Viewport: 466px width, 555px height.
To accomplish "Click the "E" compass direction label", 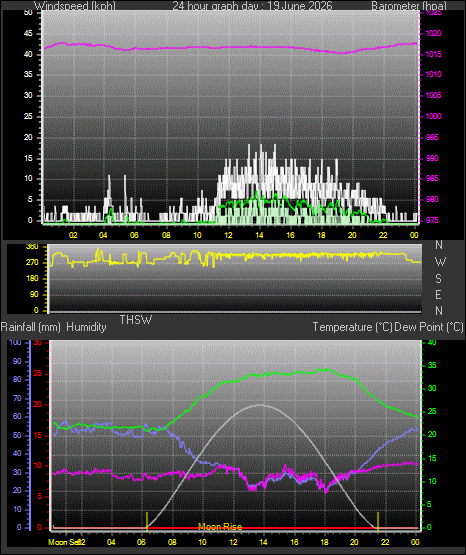I will (438, 294).
